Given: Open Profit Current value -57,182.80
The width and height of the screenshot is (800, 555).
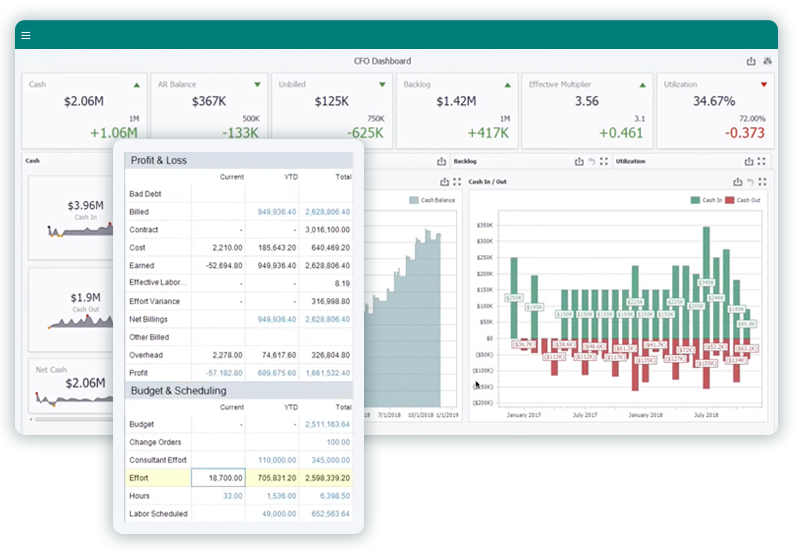Looking at the screenshot, I should (x=224, y=373).
